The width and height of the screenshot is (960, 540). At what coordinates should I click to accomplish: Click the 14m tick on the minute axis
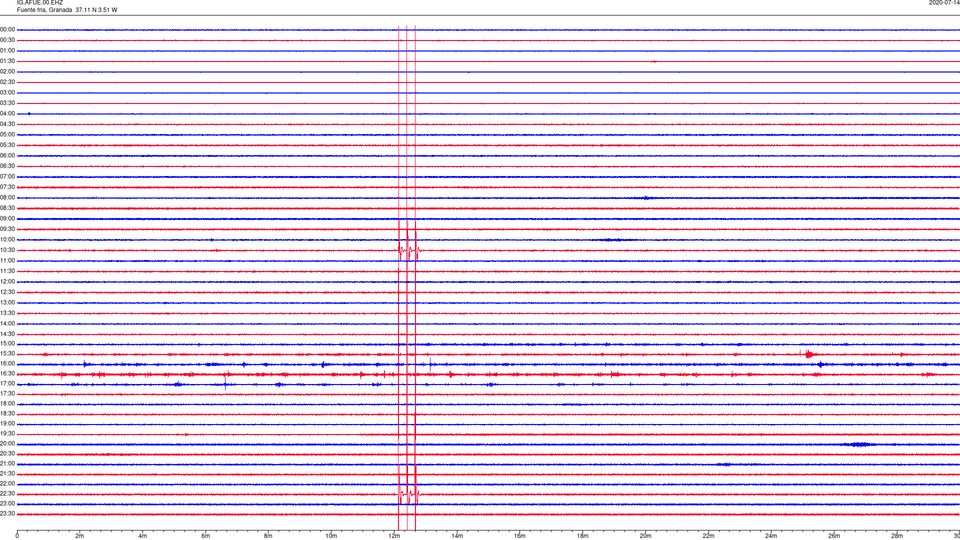tap(457, 536)
